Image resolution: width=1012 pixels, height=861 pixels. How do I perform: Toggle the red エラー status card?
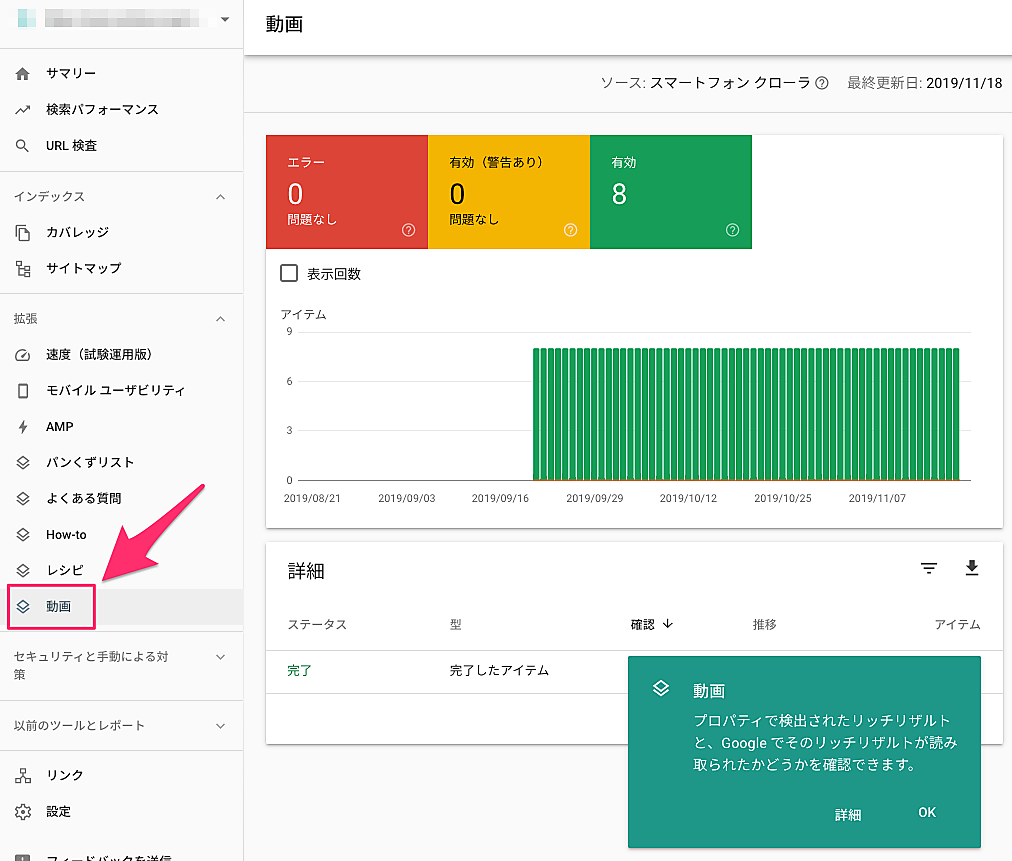346,191
